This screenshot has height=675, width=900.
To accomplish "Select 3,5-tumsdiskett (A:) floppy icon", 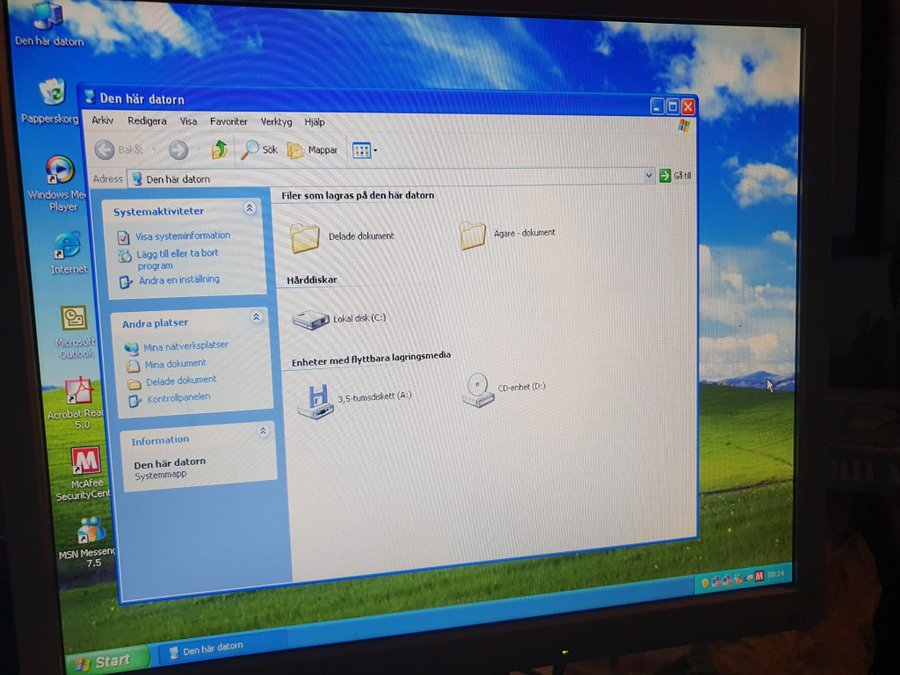I will click(x=316, y=401).
